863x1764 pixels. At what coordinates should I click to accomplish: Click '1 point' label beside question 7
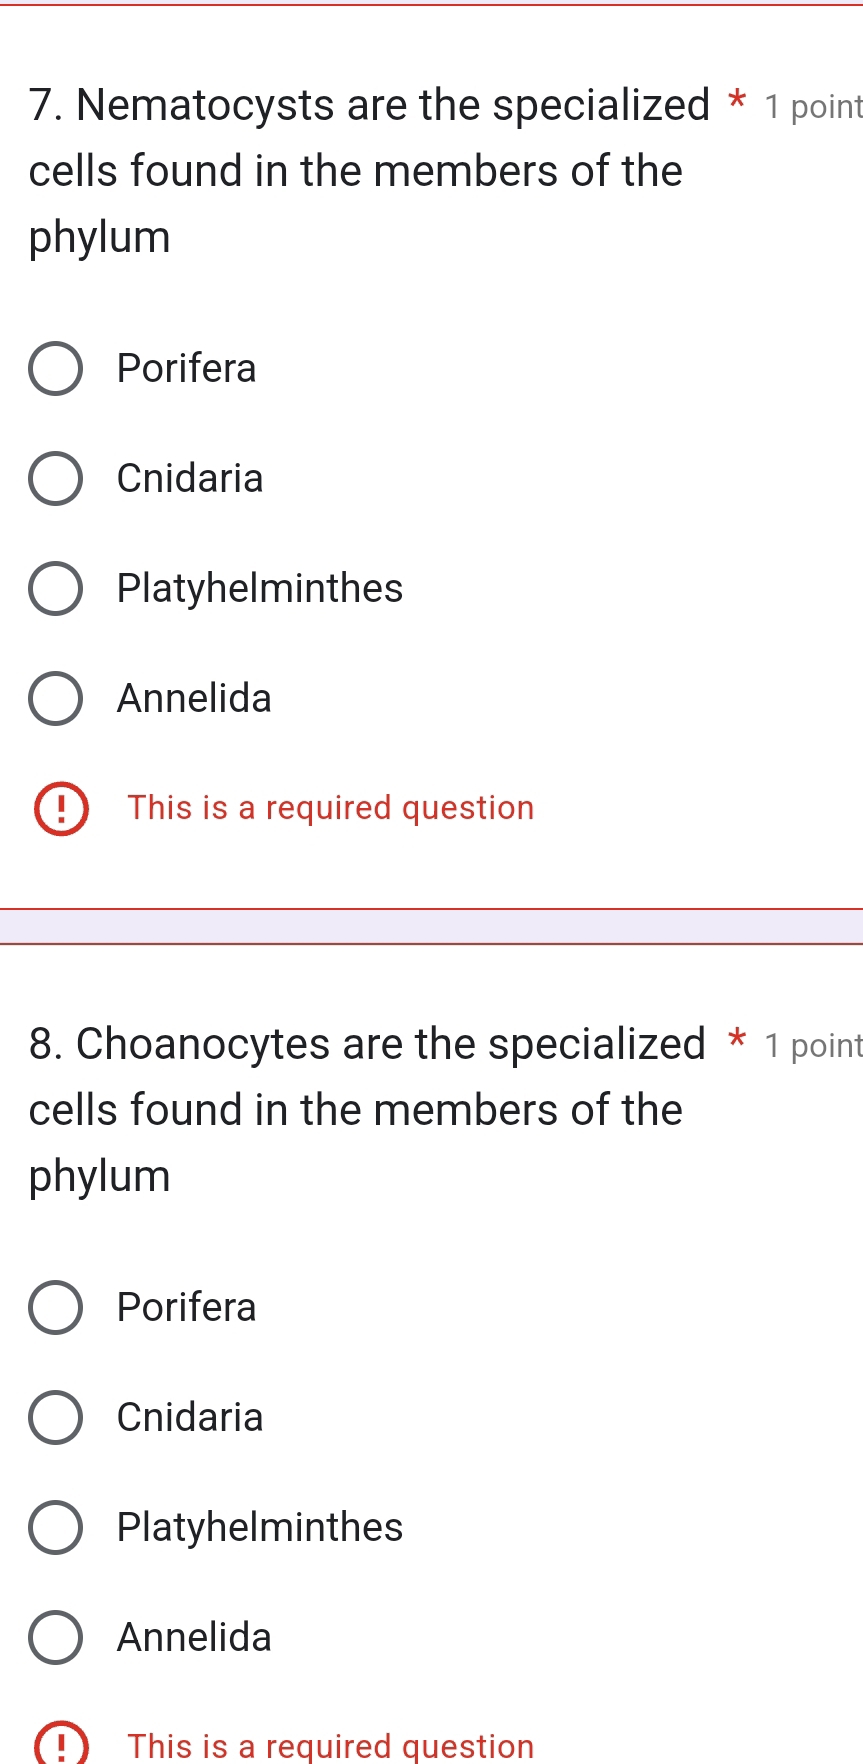(x=812, y=107)
